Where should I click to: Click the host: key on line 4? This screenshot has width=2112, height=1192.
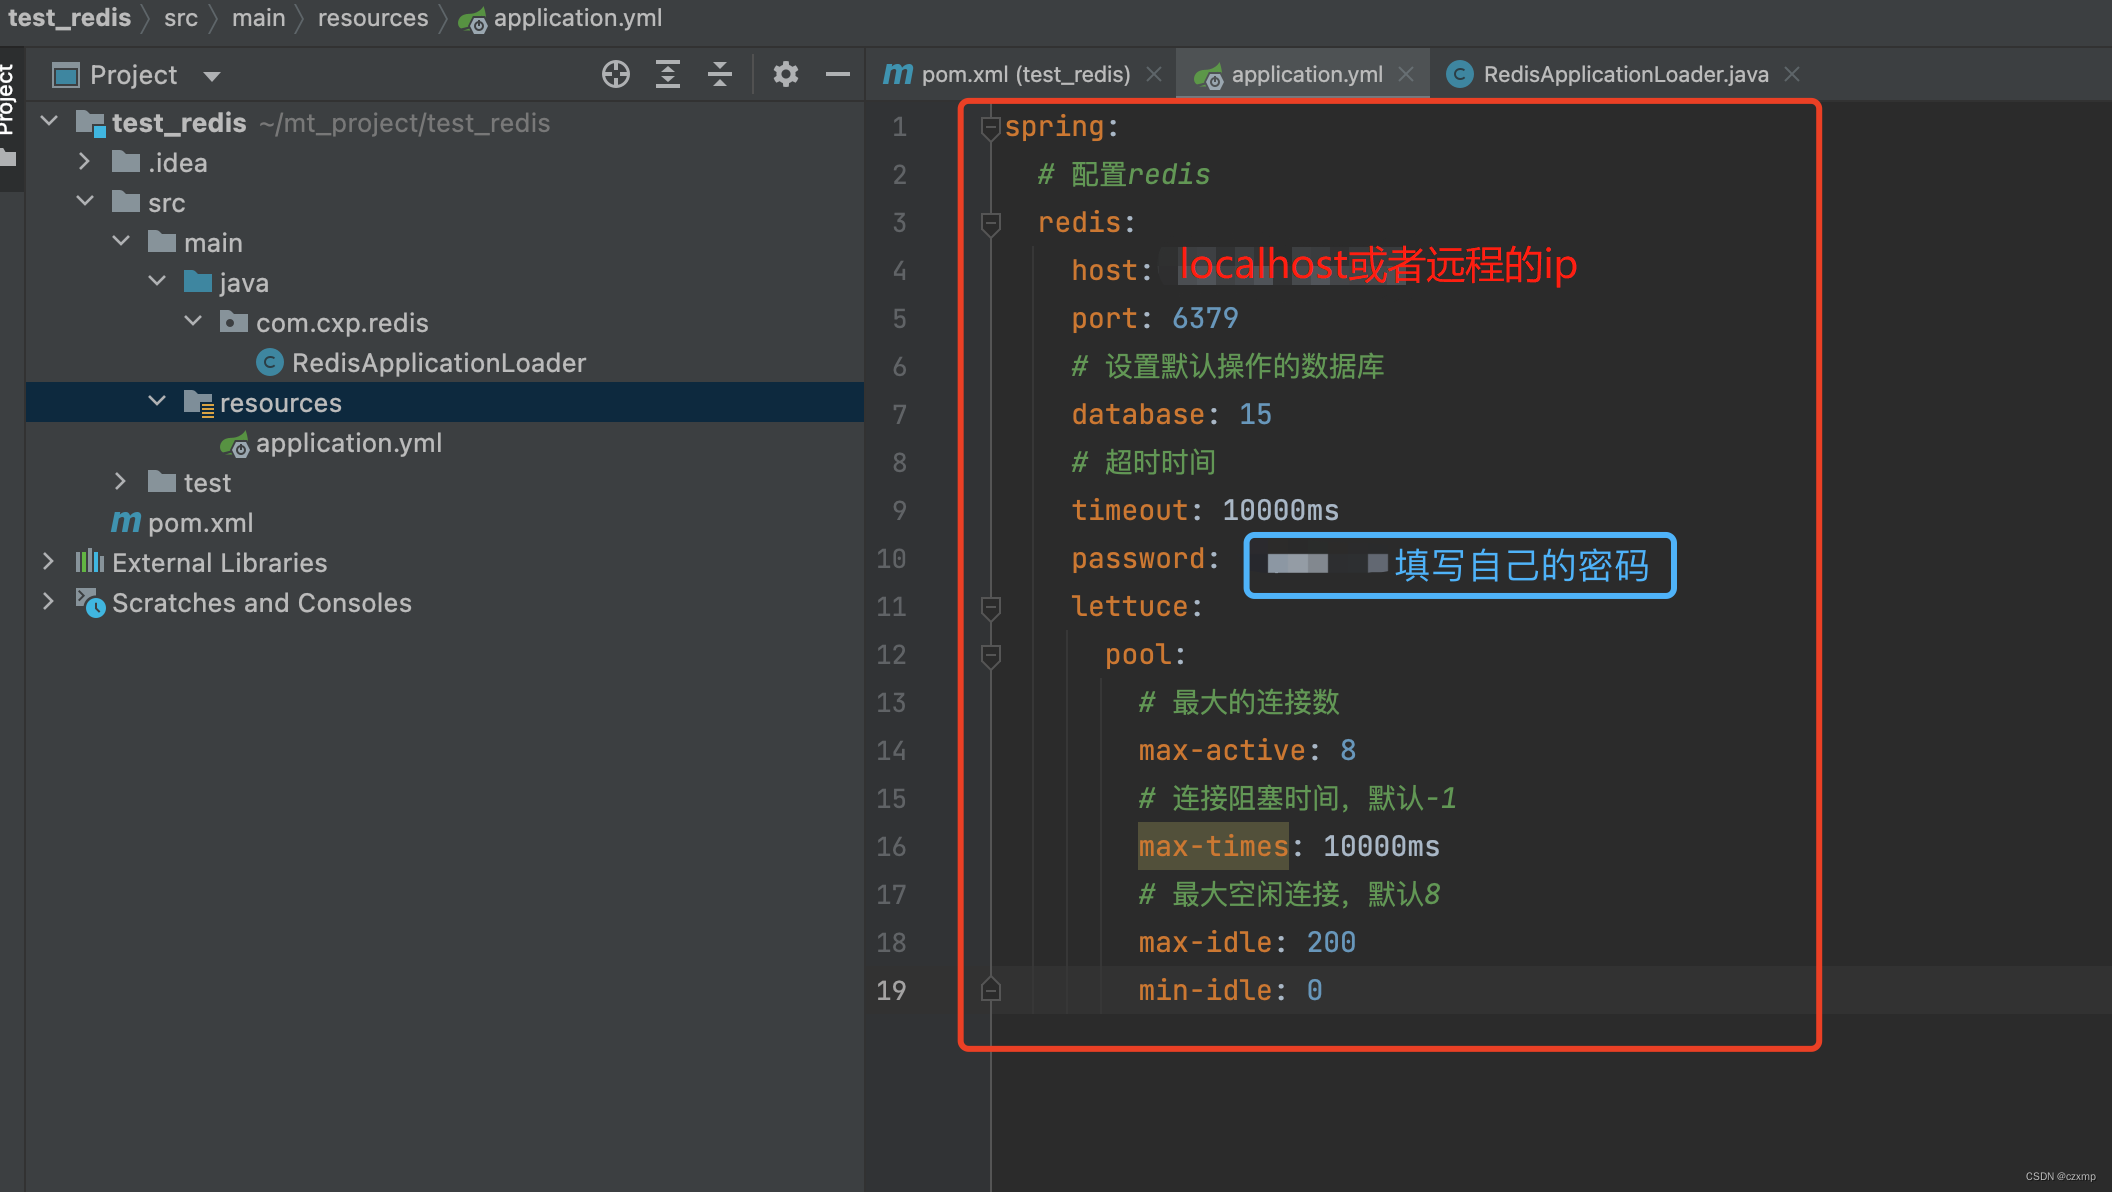click(1104, 270)
